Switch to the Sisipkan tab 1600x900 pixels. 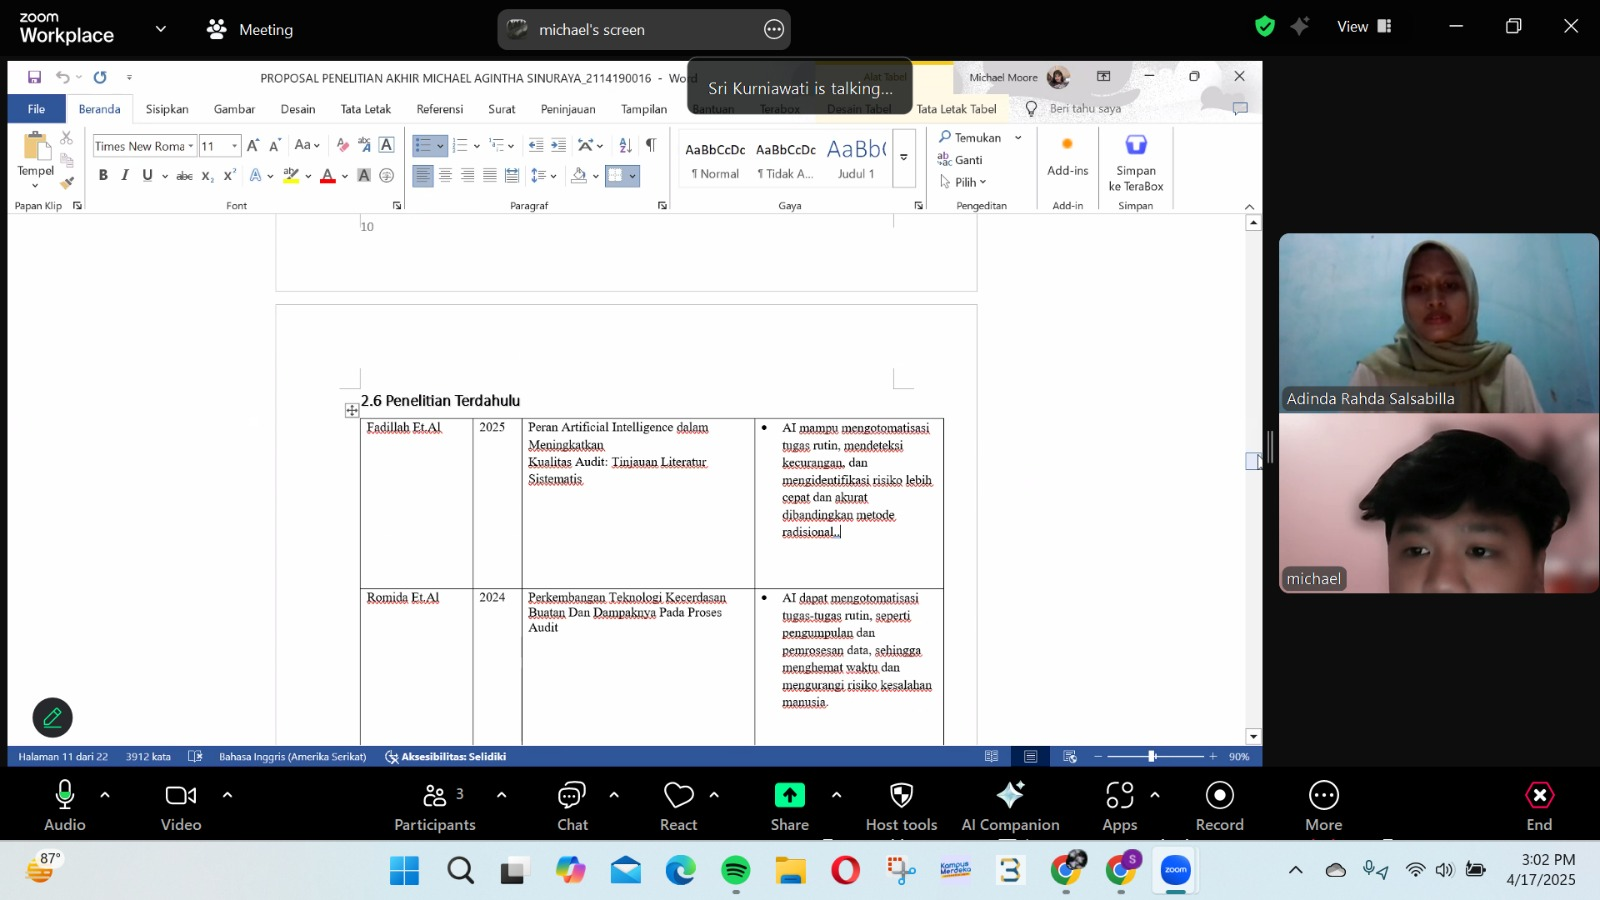[167, 109]
